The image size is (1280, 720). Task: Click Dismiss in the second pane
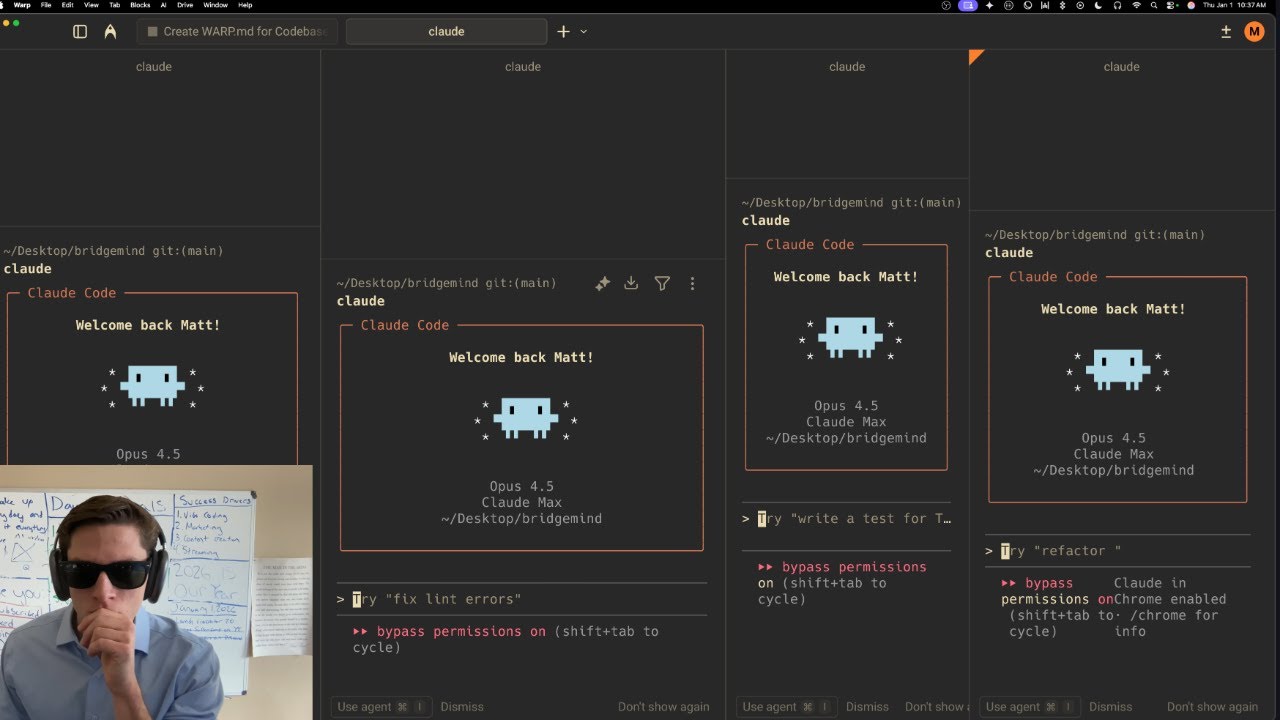pyautogui.click(x=462, y=707)
